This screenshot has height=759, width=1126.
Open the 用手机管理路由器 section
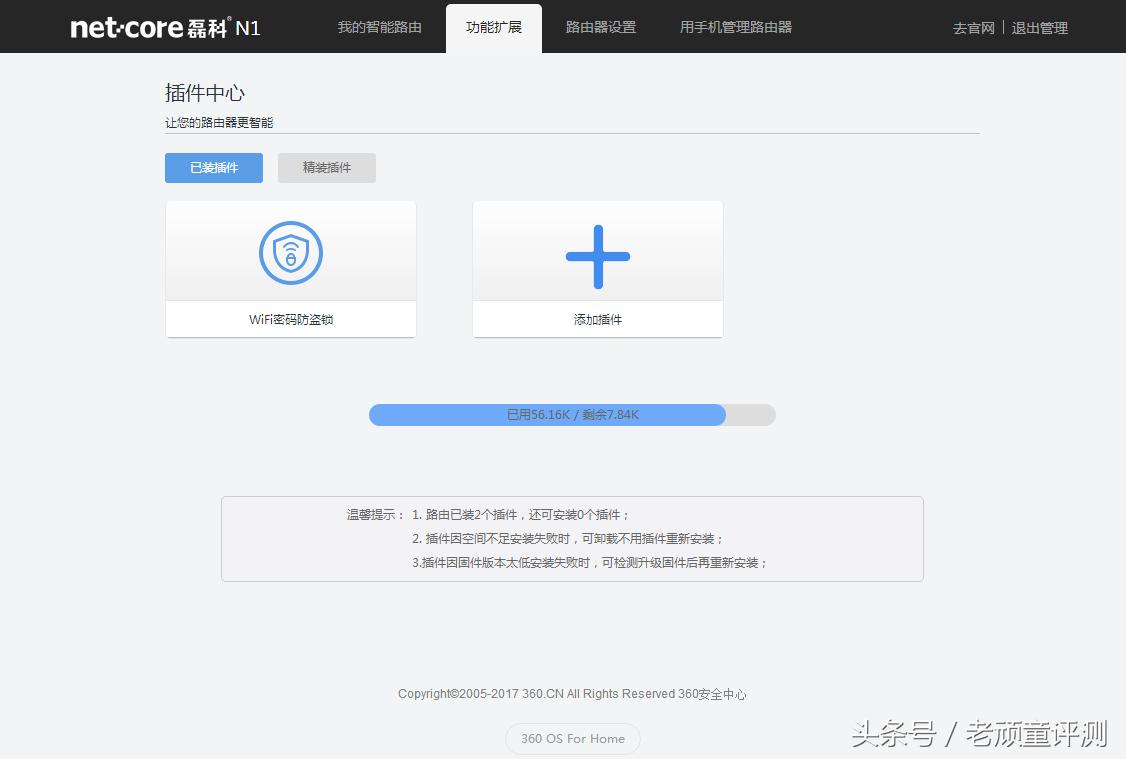point(736,27)
